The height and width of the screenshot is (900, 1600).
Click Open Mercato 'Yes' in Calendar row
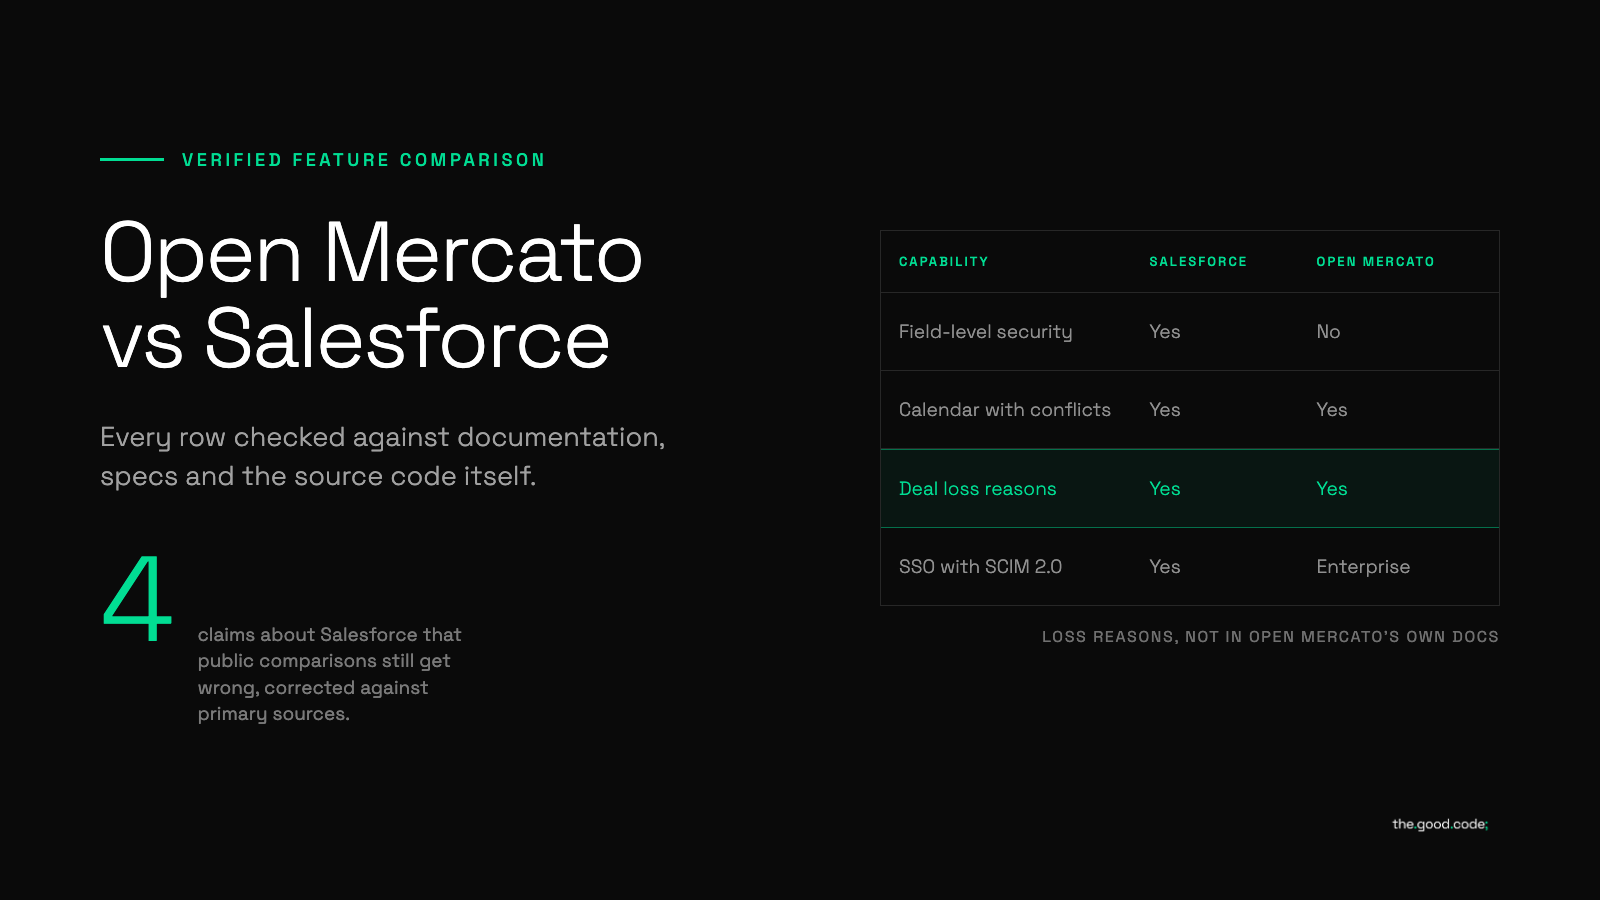point(1332,410)
